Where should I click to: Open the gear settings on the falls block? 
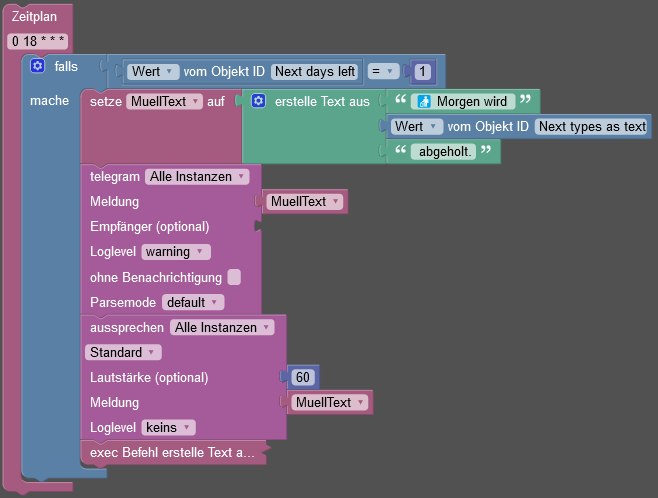[37, 66]
